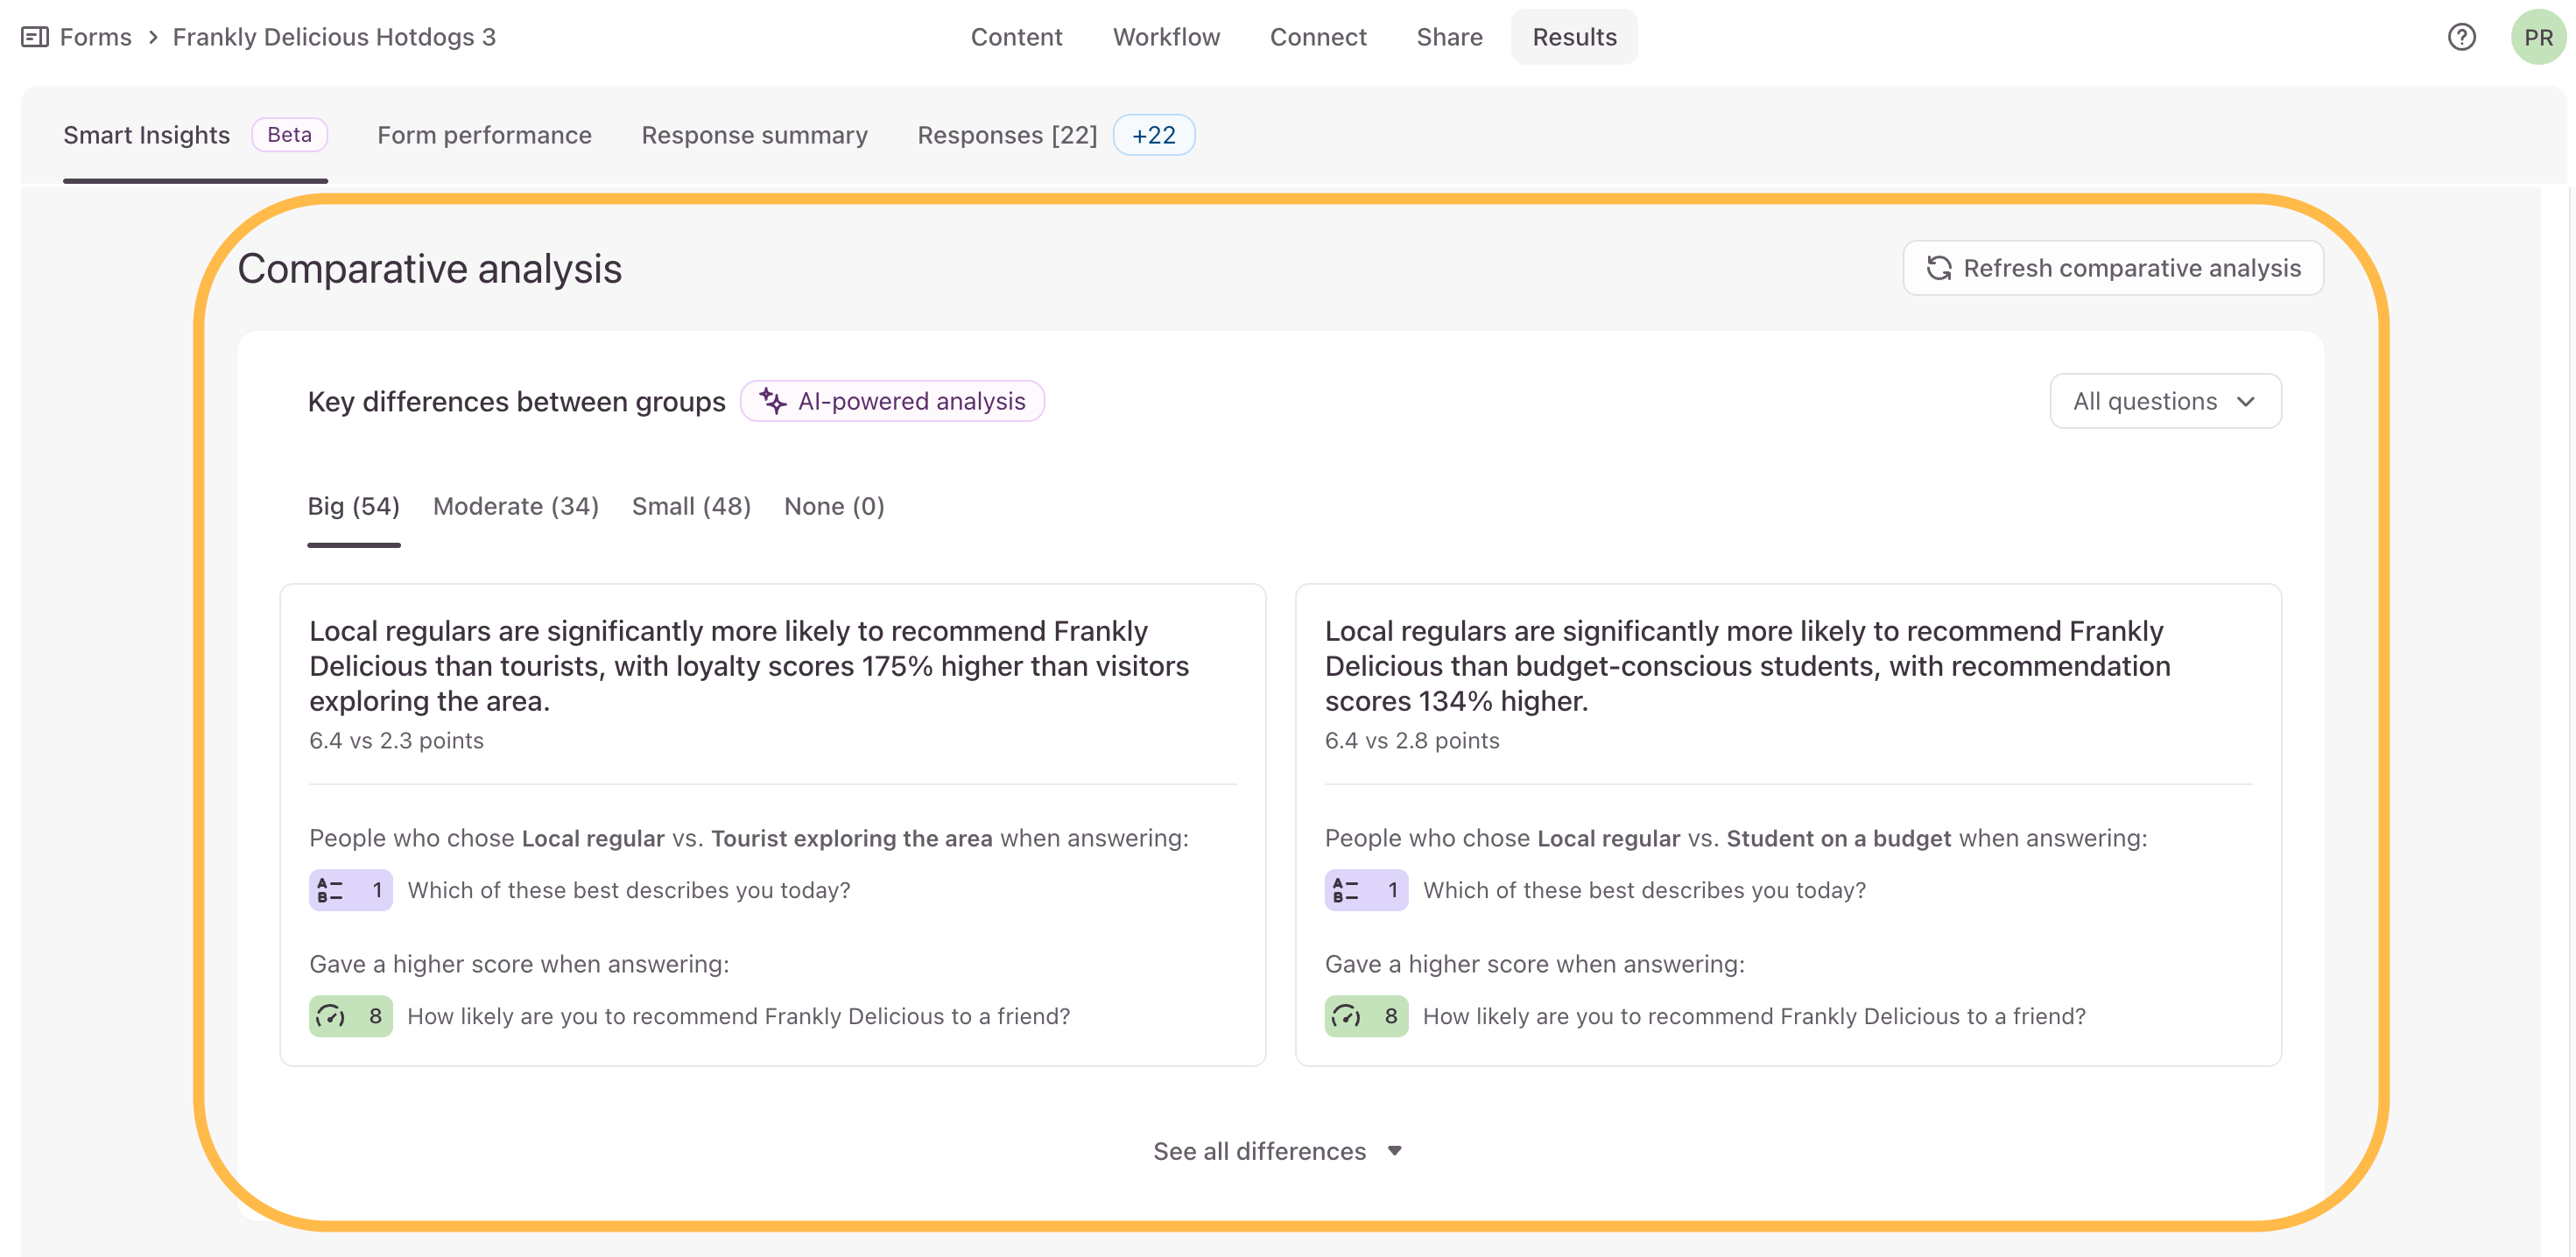The height and width of the screenshot is (1257, 2576).
Task: Click 'Key differences between groups' heading
Action: [x=516, y=401]
